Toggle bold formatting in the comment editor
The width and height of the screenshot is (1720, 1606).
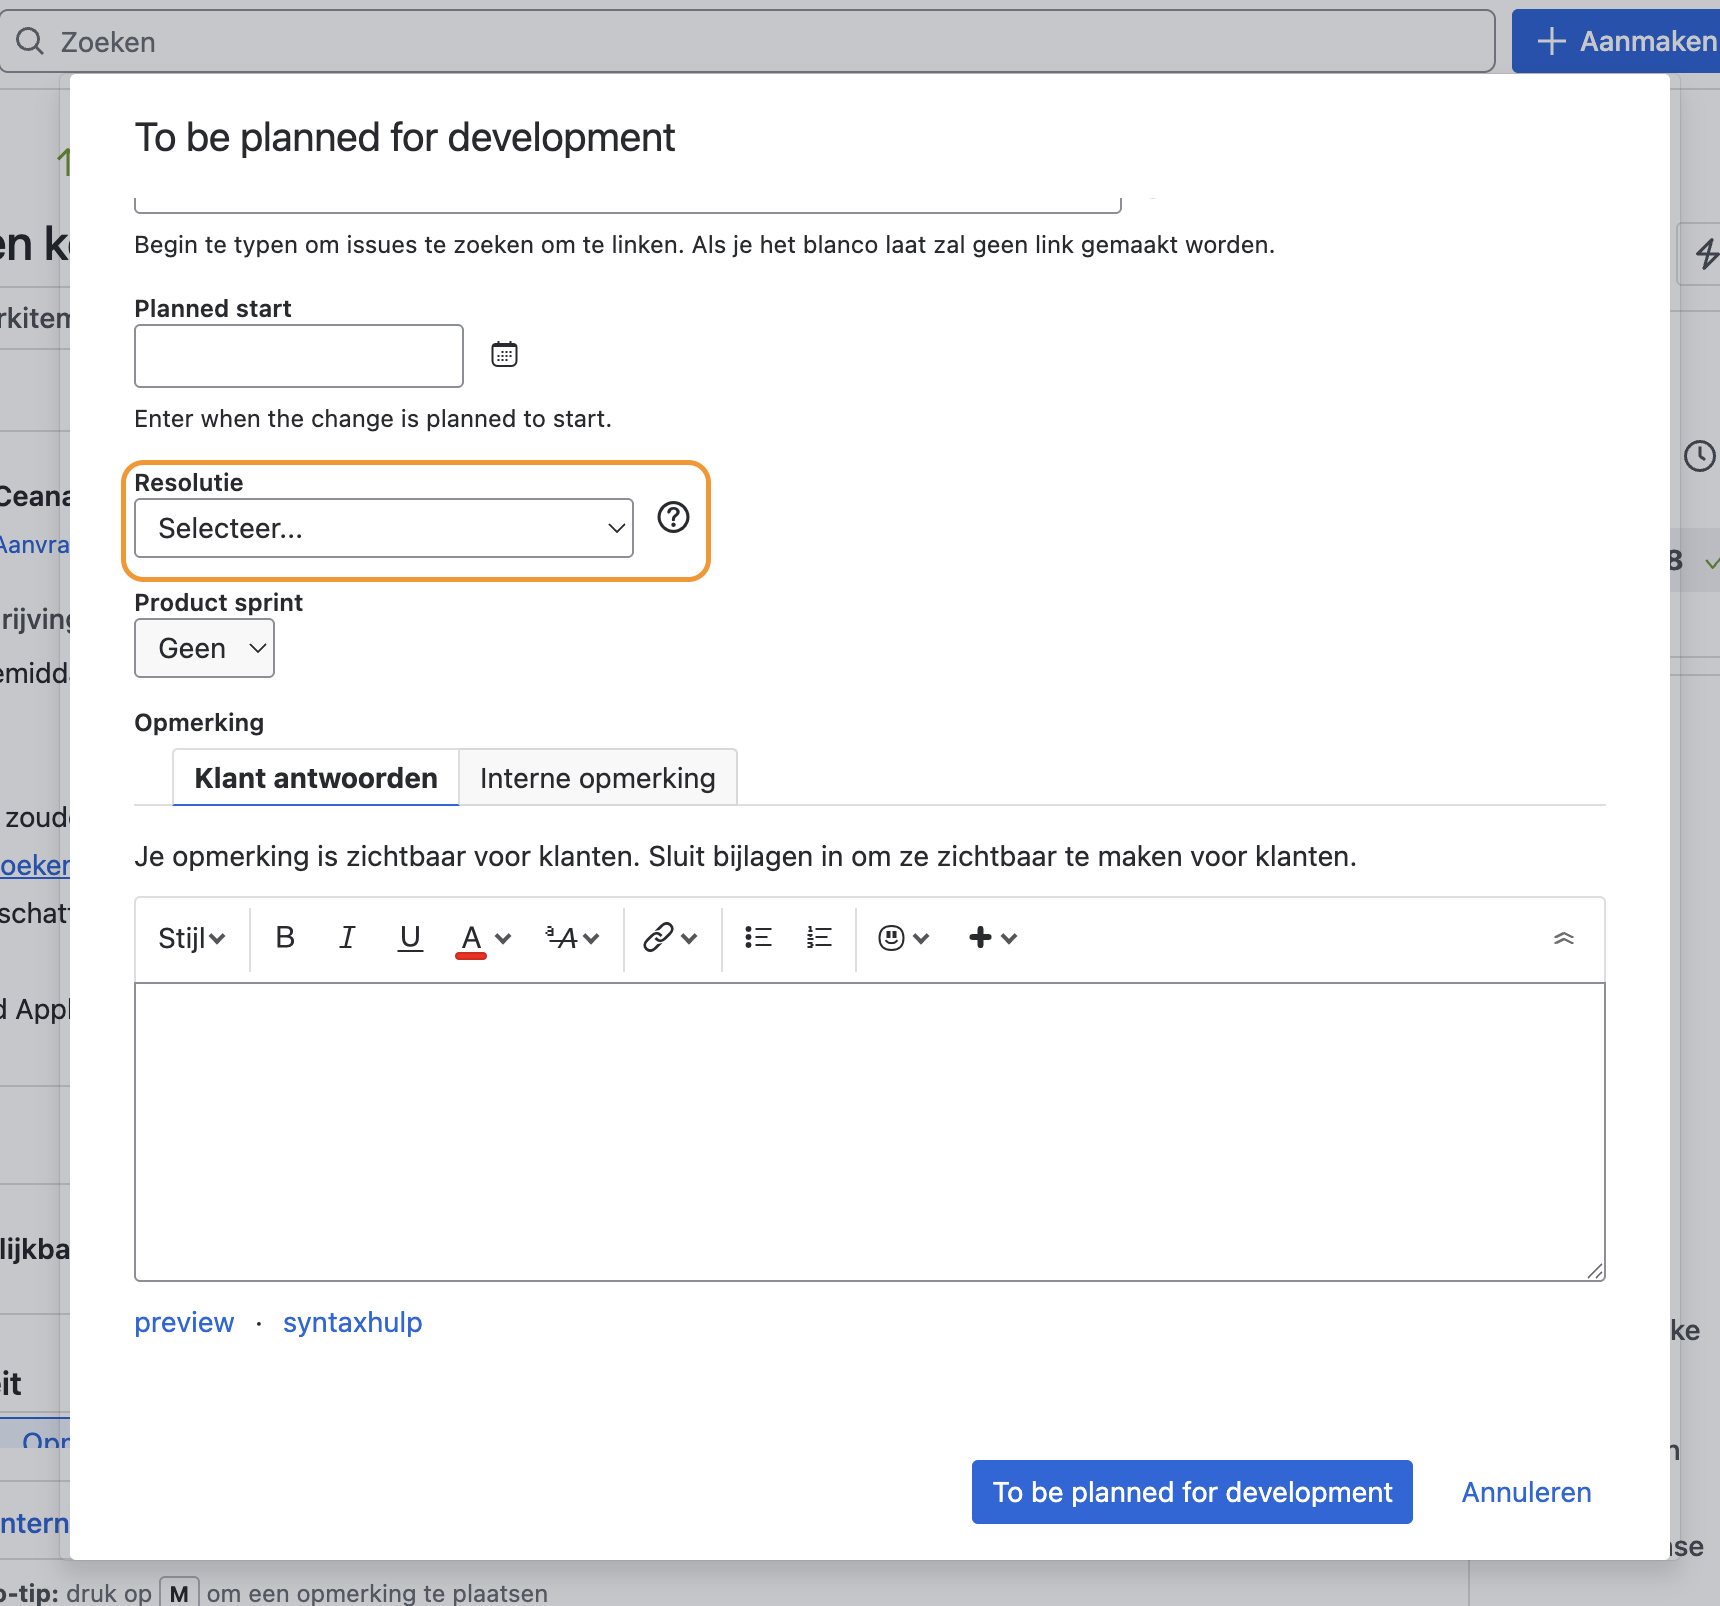point(285,937)
